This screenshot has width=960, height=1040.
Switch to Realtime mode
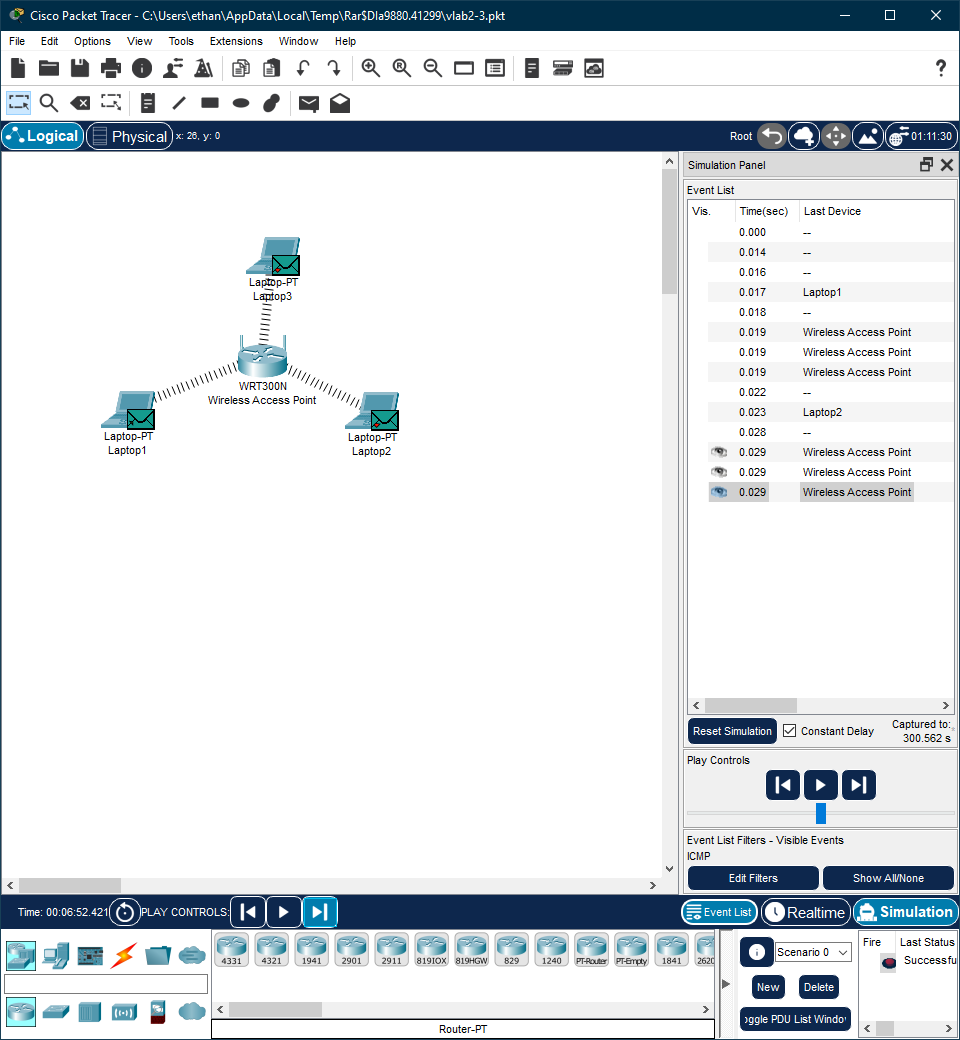tap(805, 912)
